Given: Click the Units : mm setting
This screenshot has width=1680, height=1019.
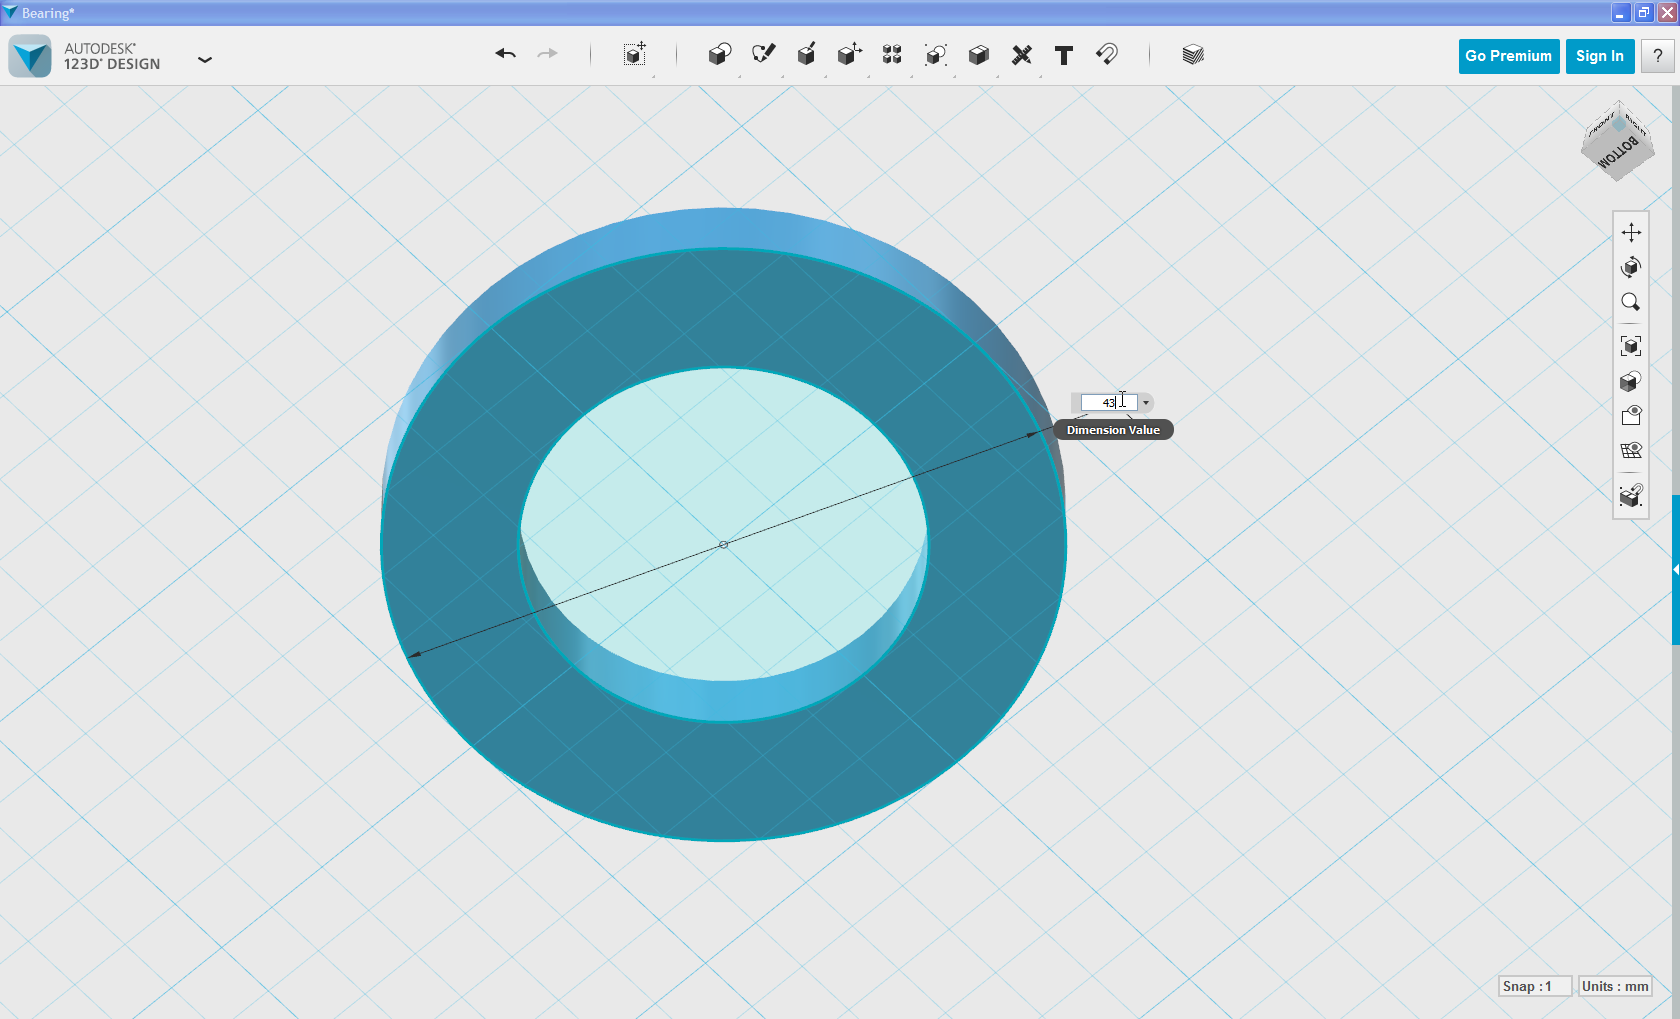Looking at the screenshot, I should click(x=1615, y=986).
